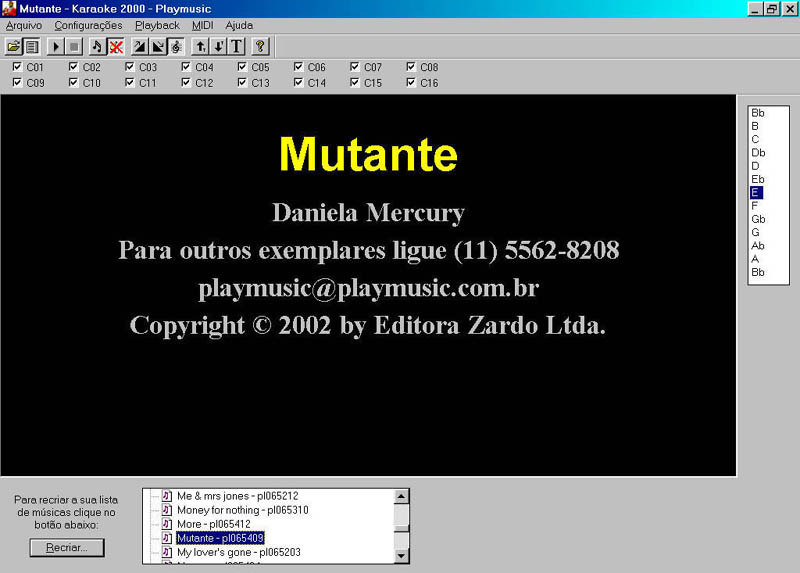Toggle channel C14 checkbox
Image resolution: width=800 pixels, height=573 pixels.
tap(298, 82)
